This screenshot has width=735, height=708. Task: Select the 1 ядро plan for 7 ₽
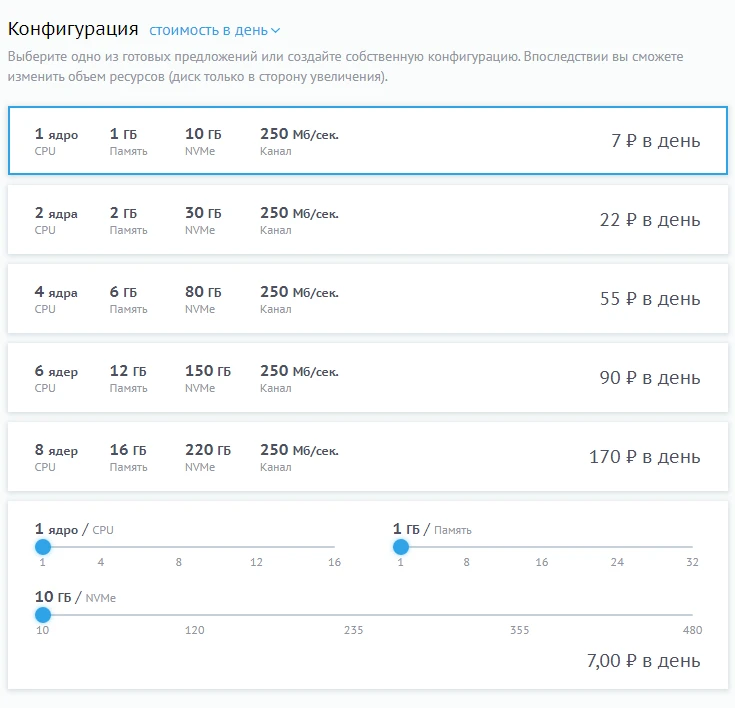367,141
